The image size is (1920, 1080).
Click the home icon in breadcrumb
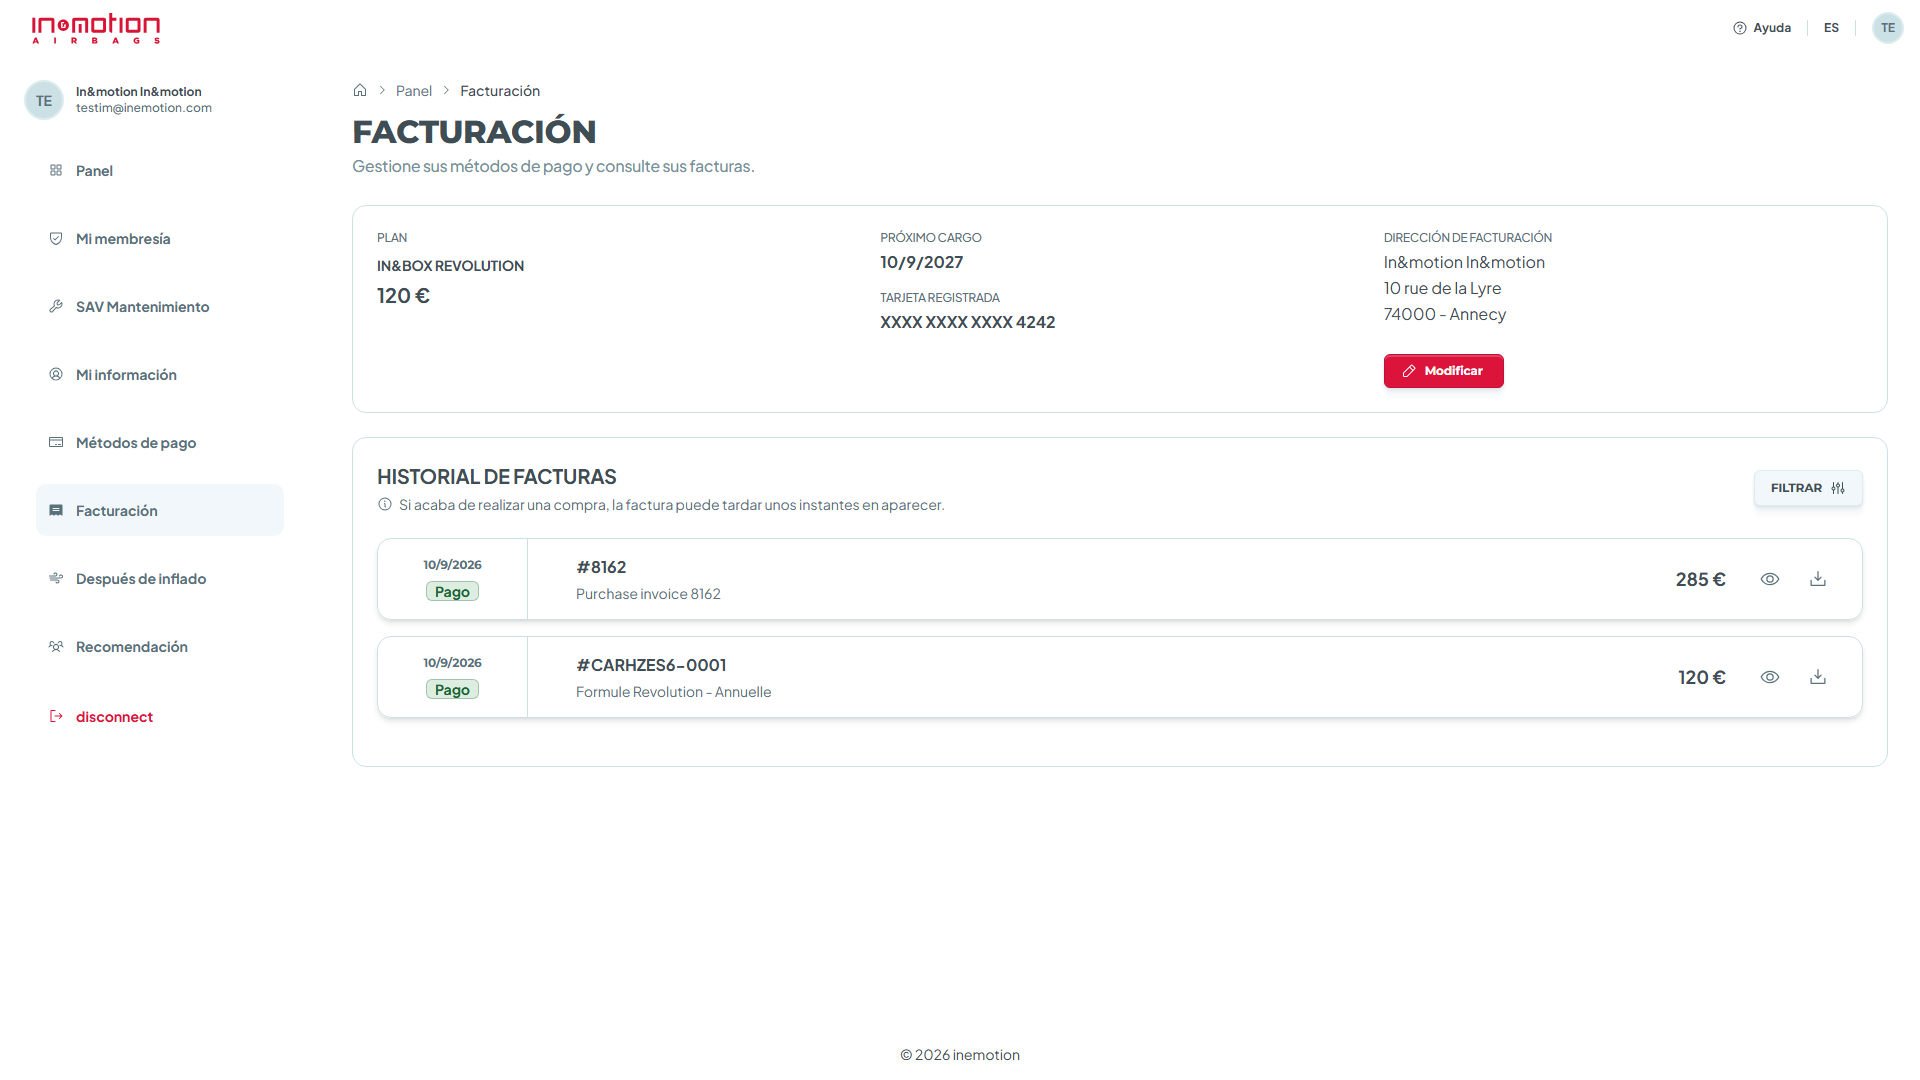pyautogui.click(x=360, y=90)
